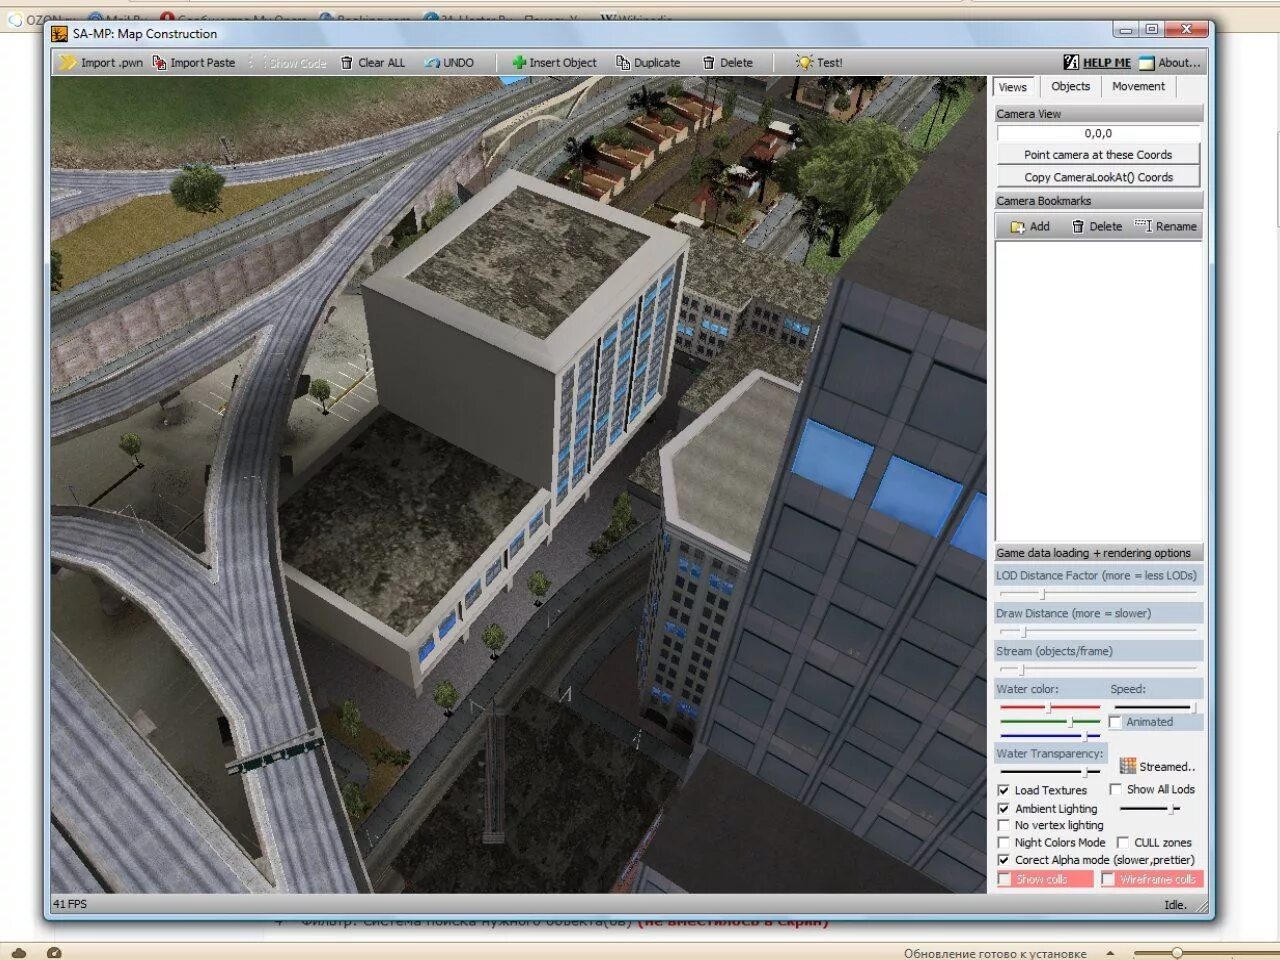This screenshot has width=1280, height=960.
Task: Uncheck Ambient Lighting
Action: click(x=1004, y=808)
